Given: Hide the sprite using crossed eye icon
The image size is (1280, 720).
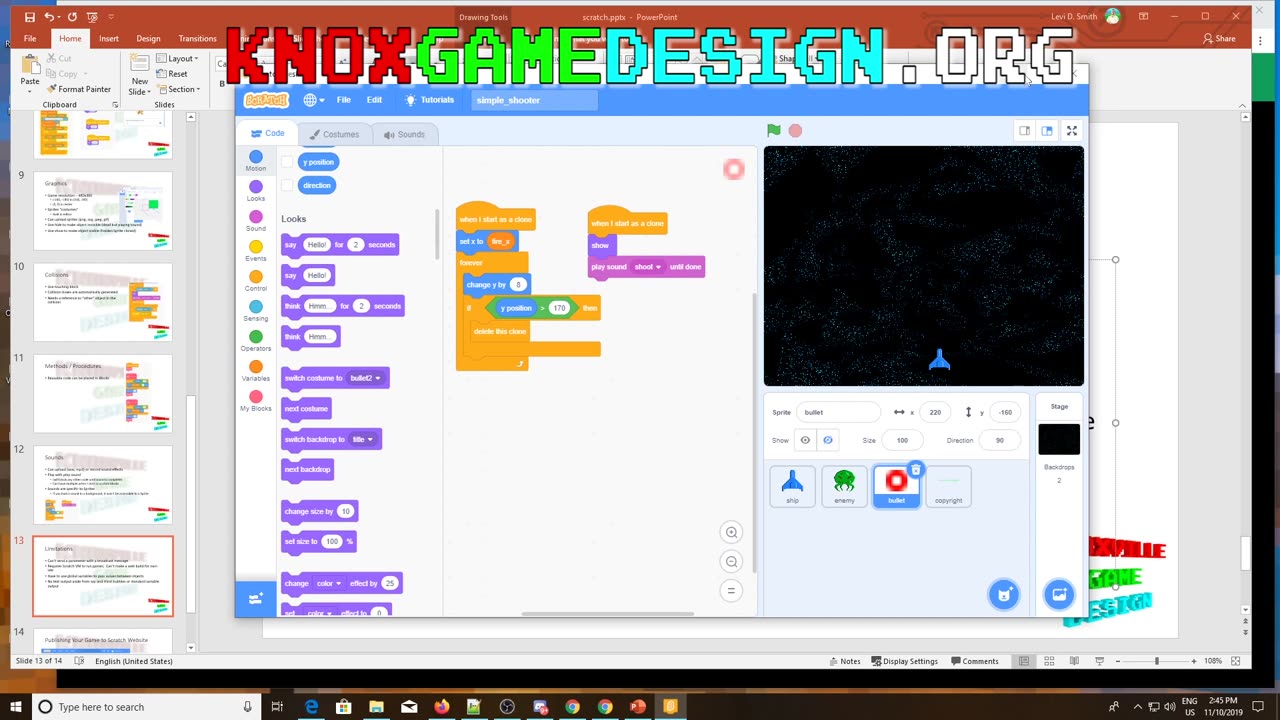Looking at the screenshot, I should pyautogui.click(x=828, y=440).
